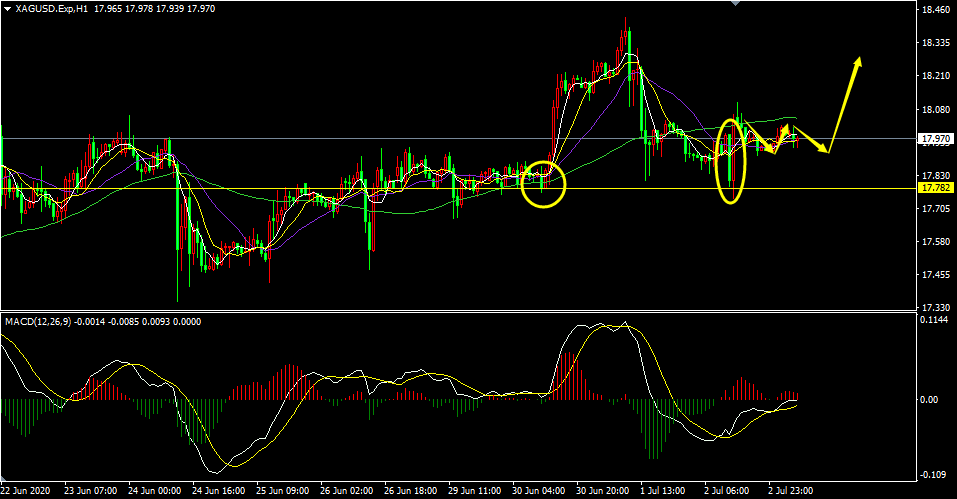This screenshot has width=957, height=499.
Task: Click the 2 Jul 23:00 time label
Action: (791, 490)
